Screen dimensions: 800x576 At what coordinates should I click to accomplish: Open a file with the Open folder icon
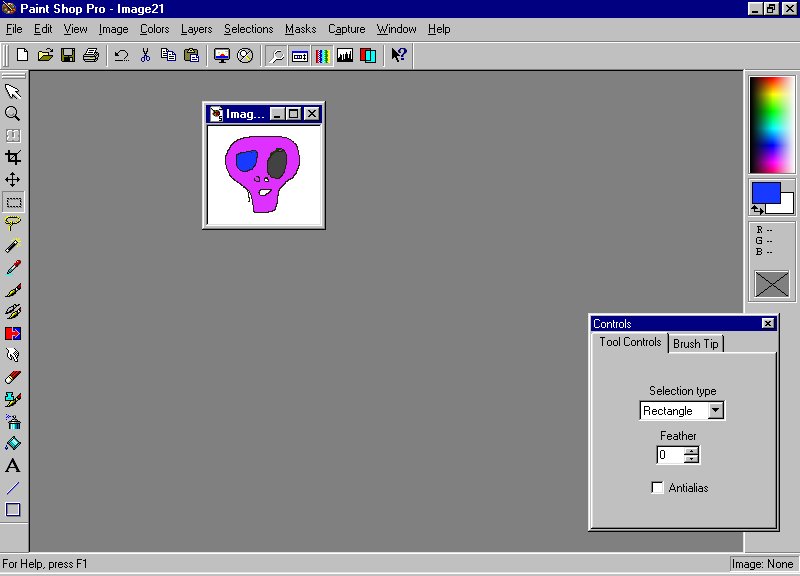coord(45,55)
